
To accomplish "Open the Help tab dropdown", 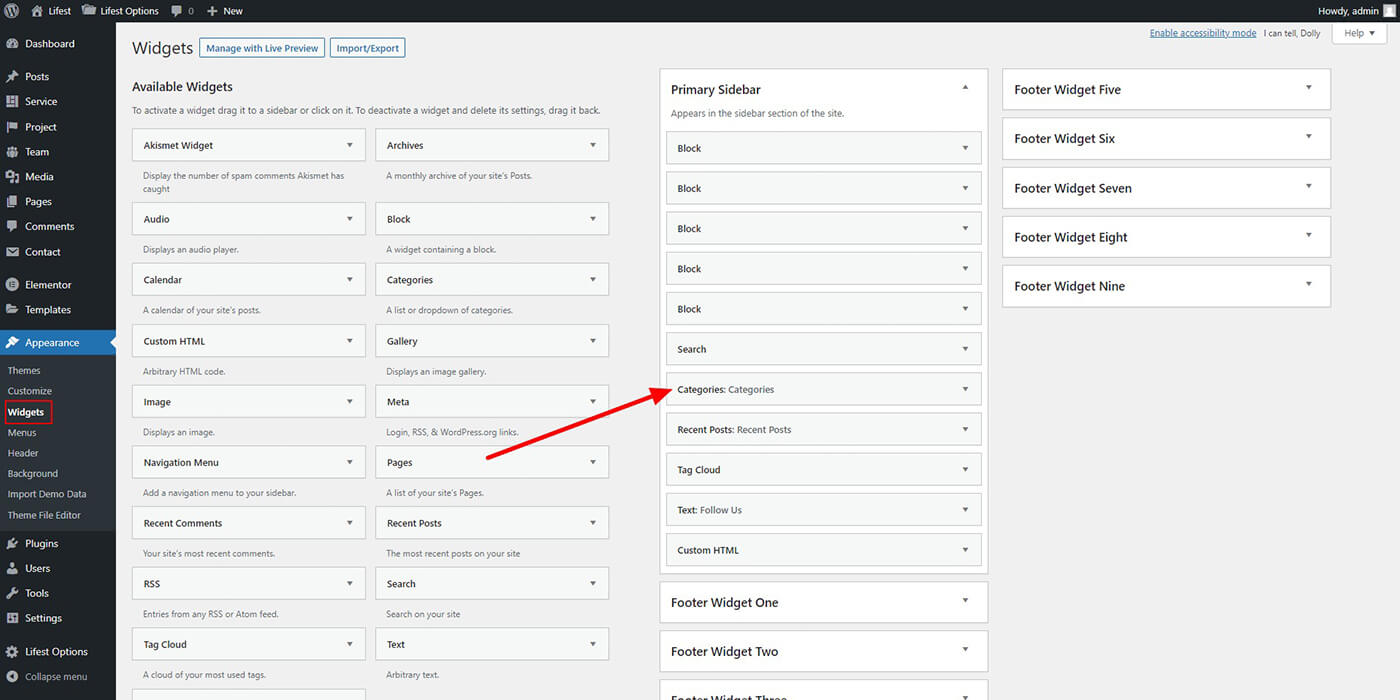I will pyautogui.click(x=1360, y=33).
